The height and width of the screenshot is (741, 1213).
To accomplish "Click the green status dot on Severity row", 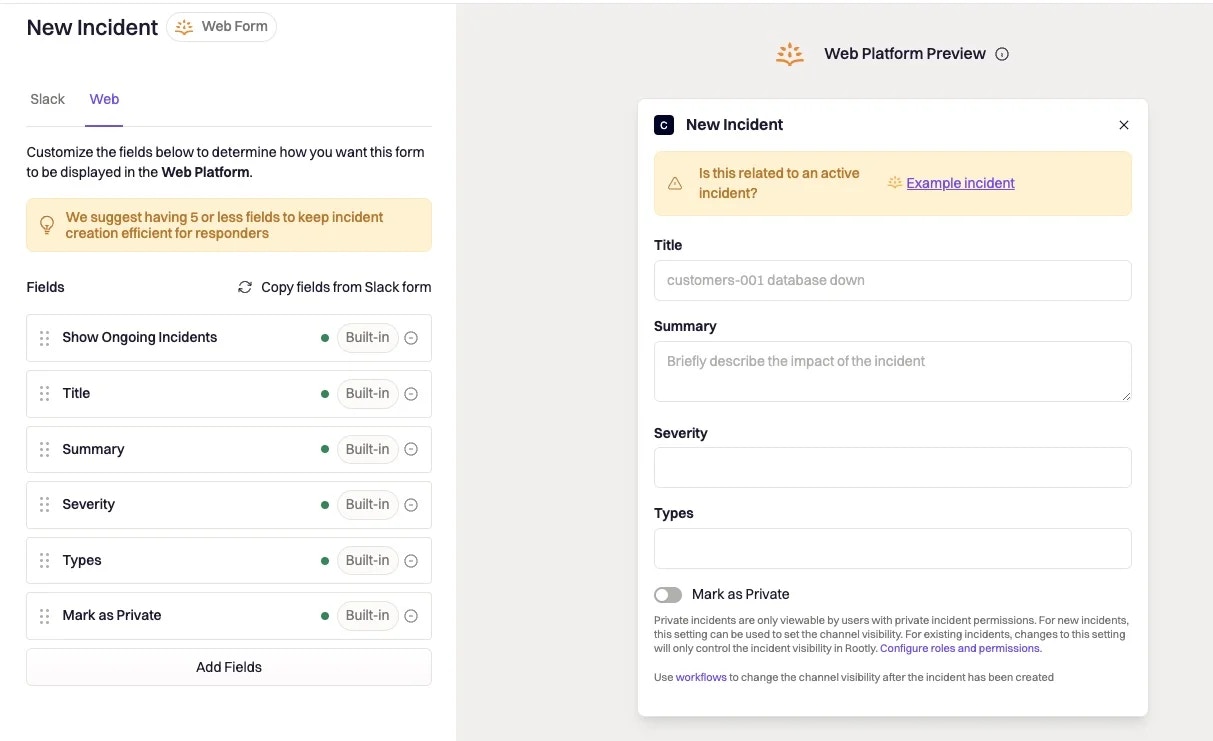I will (325, 505).
